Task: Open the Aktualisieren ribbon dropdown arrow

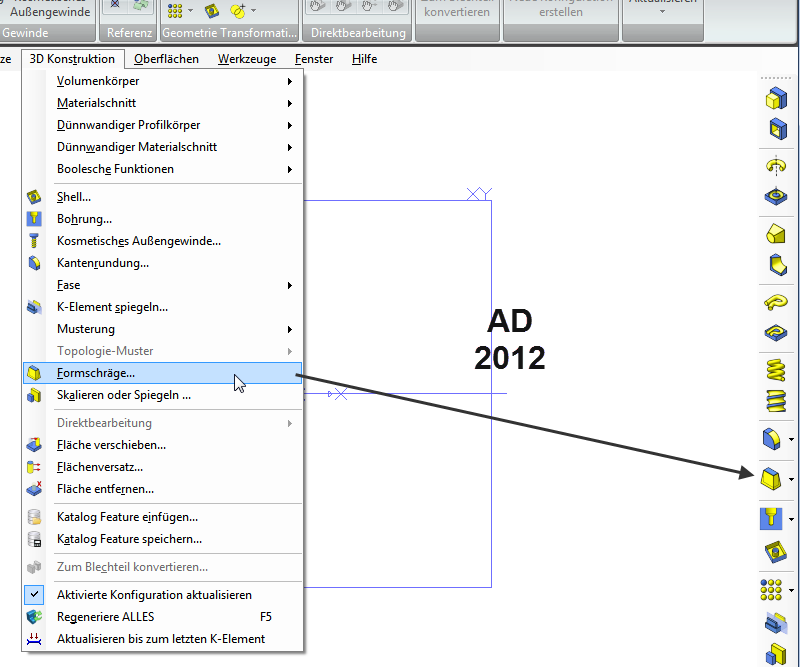Action: tap(662, 12)
